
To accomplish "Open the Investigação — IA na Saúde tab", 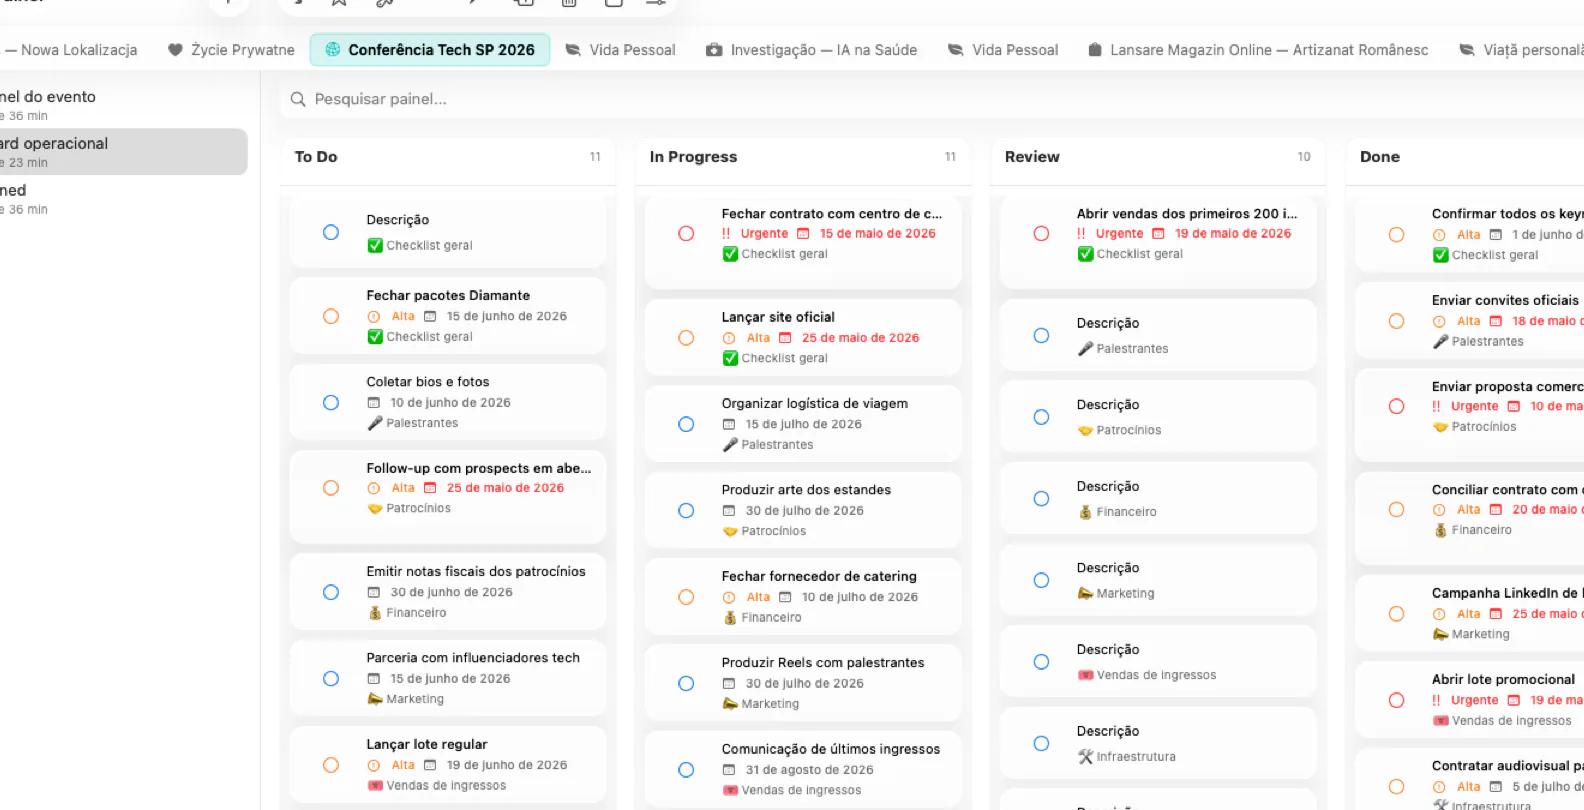I will 811,50.
